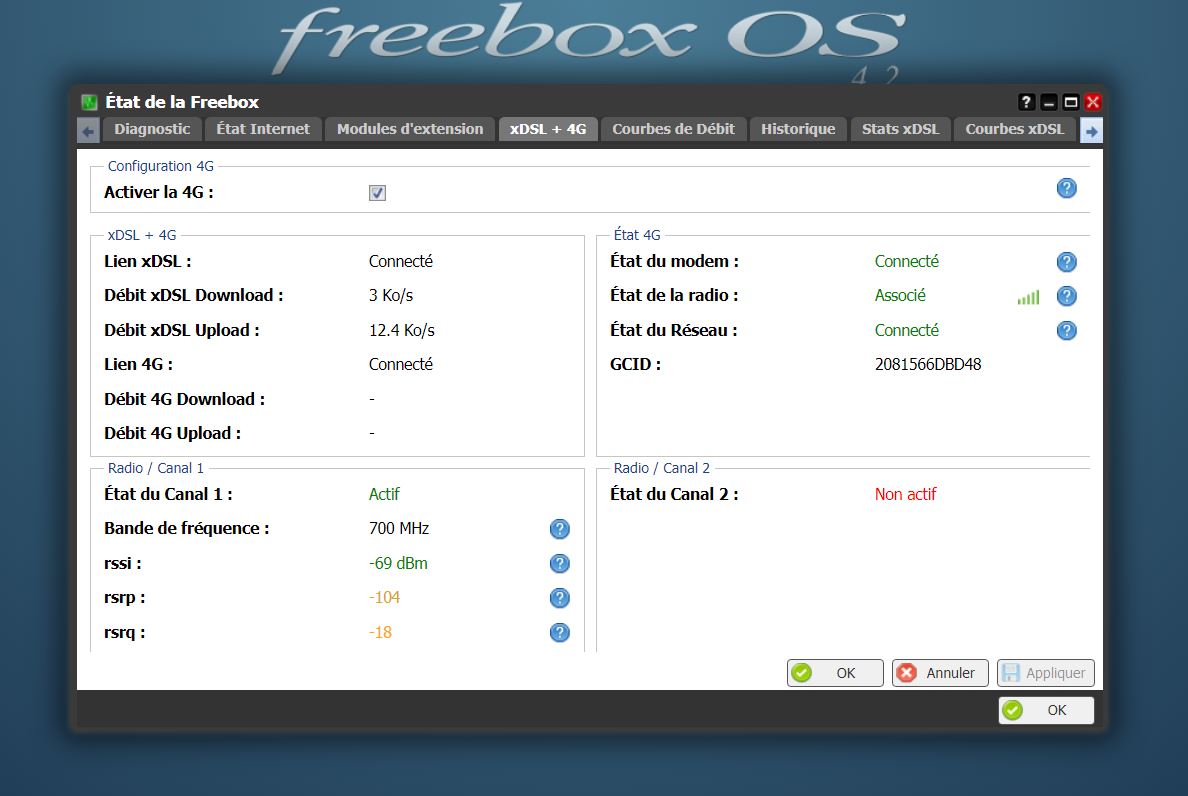Open the Modules d'extension tab
The height and width of the screenshot is (796, 1188).
pyautogui.click(x=410, y=129)
